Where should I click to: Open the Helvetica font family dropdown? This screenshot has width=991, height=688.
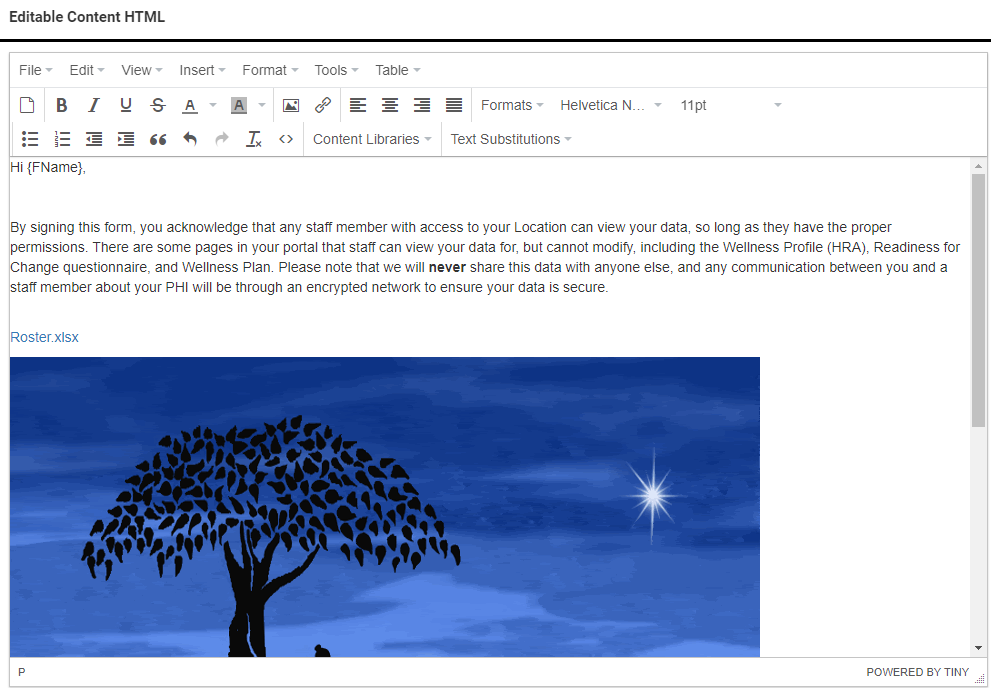pos(610,105)
